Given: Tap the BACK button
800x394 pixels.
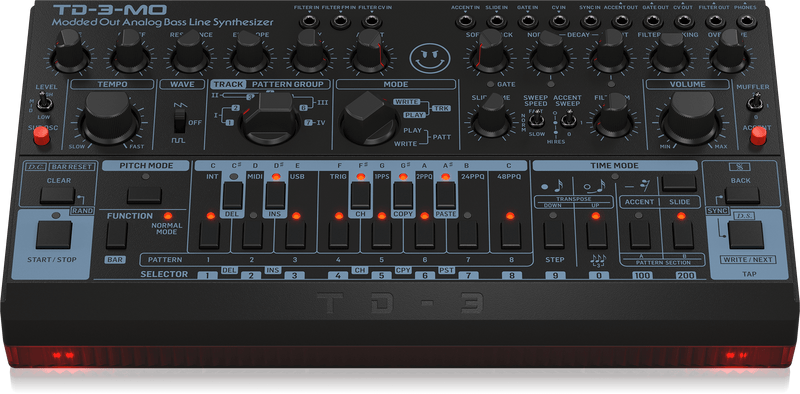Looking at the screenshot, I should pyautogui.click(x=742, y=195).
